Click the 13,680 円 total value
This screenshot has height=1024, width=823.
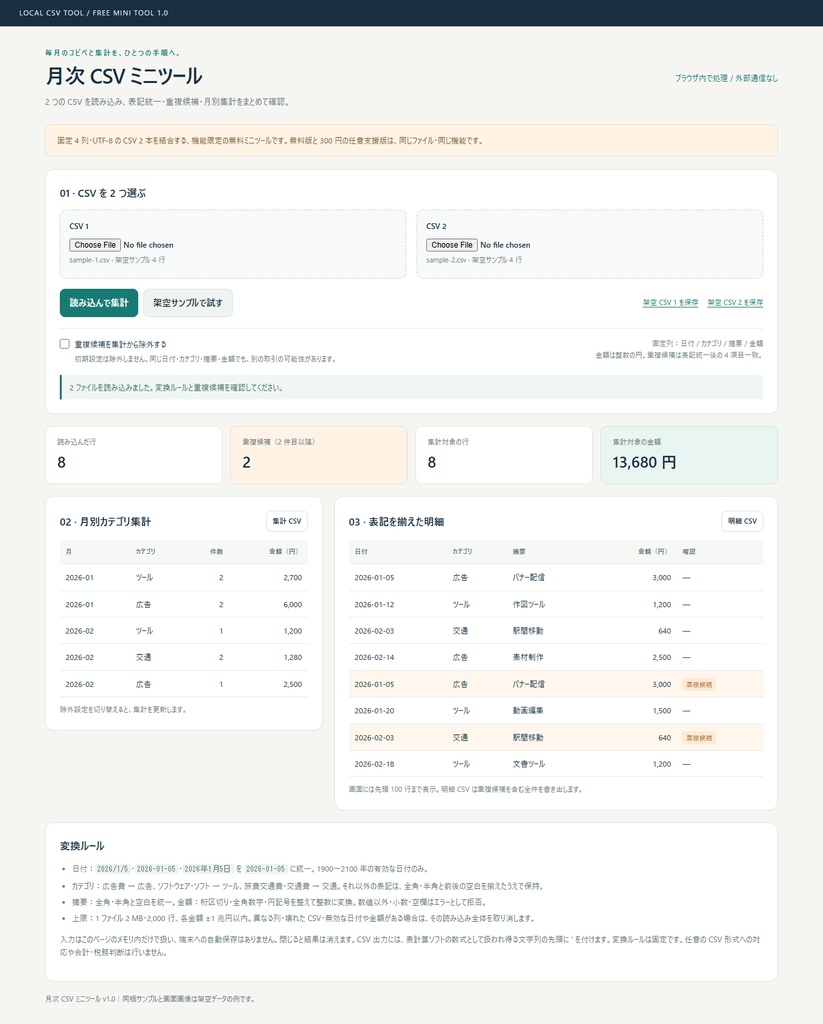(644, 462)
